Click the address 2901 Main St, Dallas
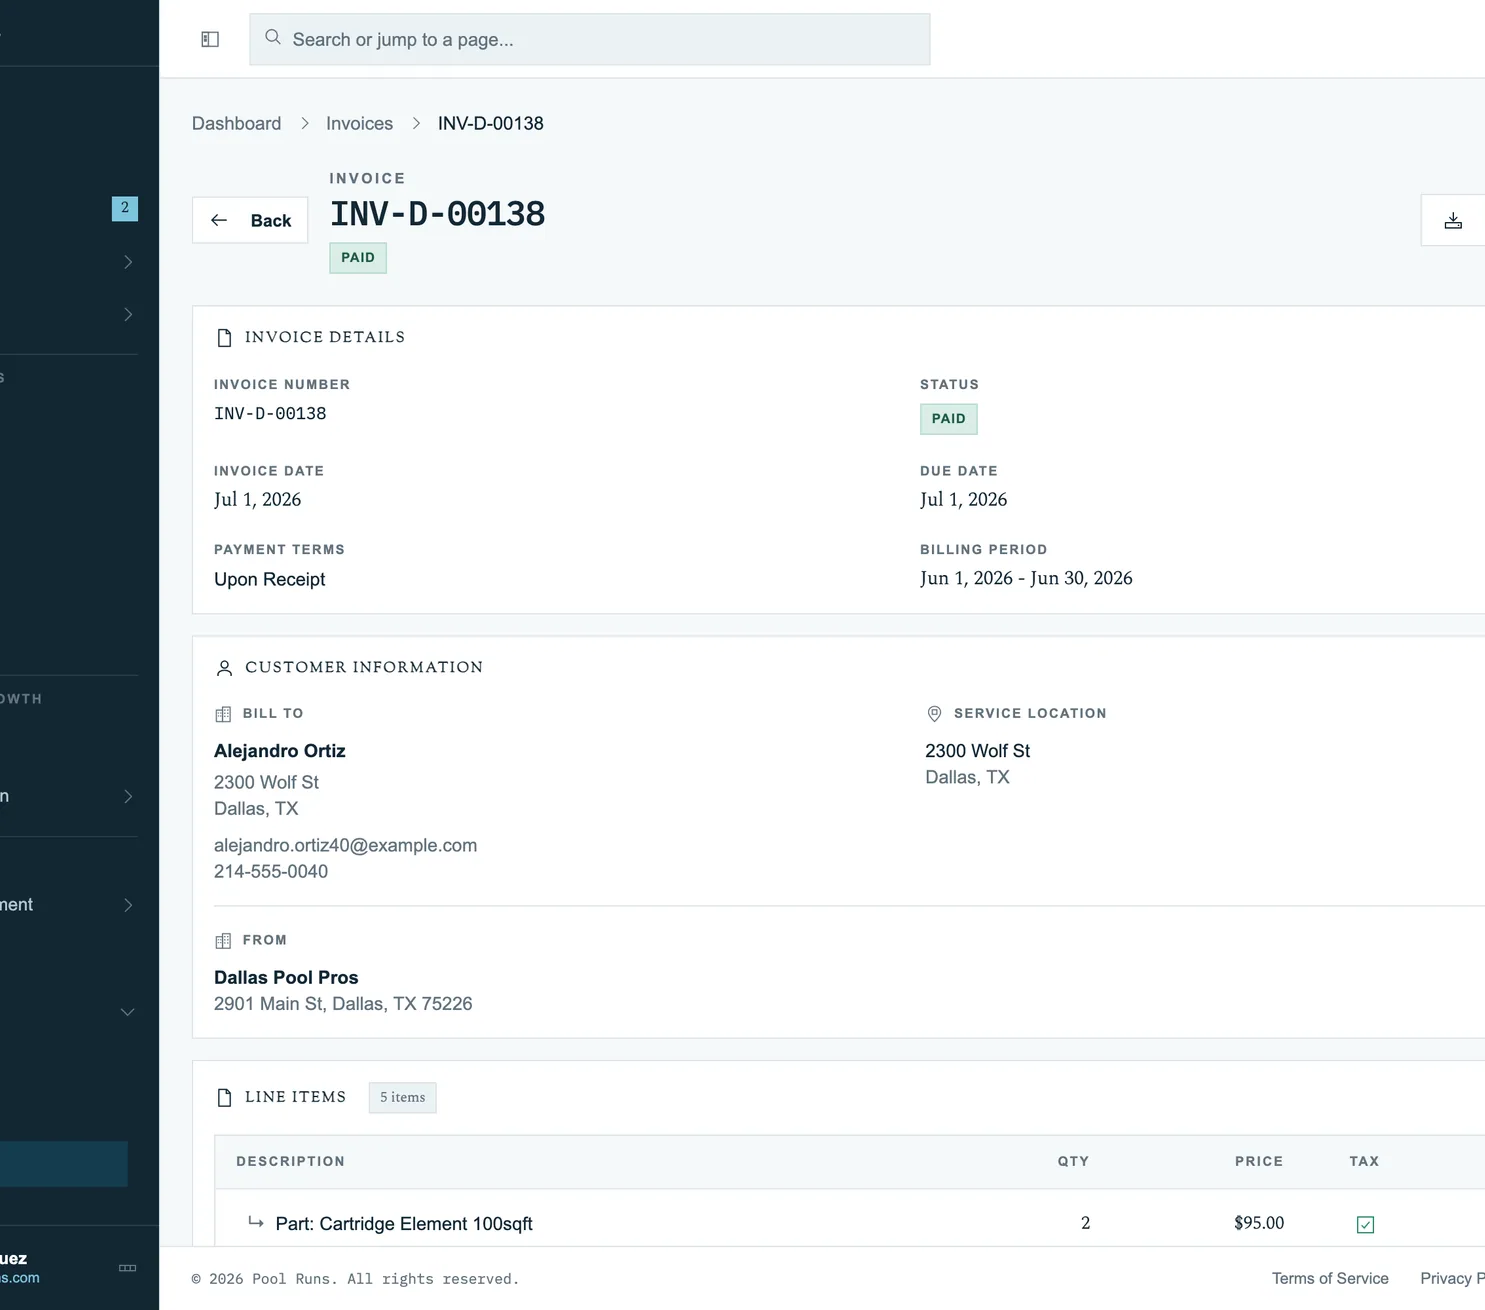 tap(343, 1004)
